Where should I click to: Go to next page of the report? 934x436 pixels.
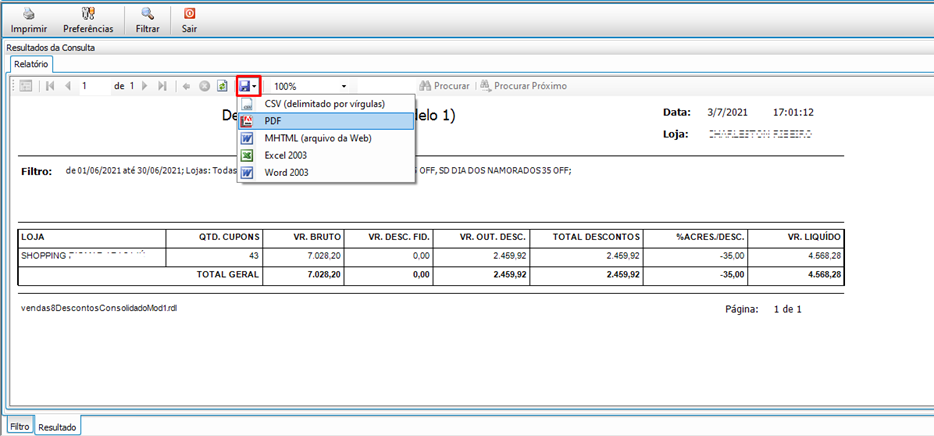pos(144,86)
